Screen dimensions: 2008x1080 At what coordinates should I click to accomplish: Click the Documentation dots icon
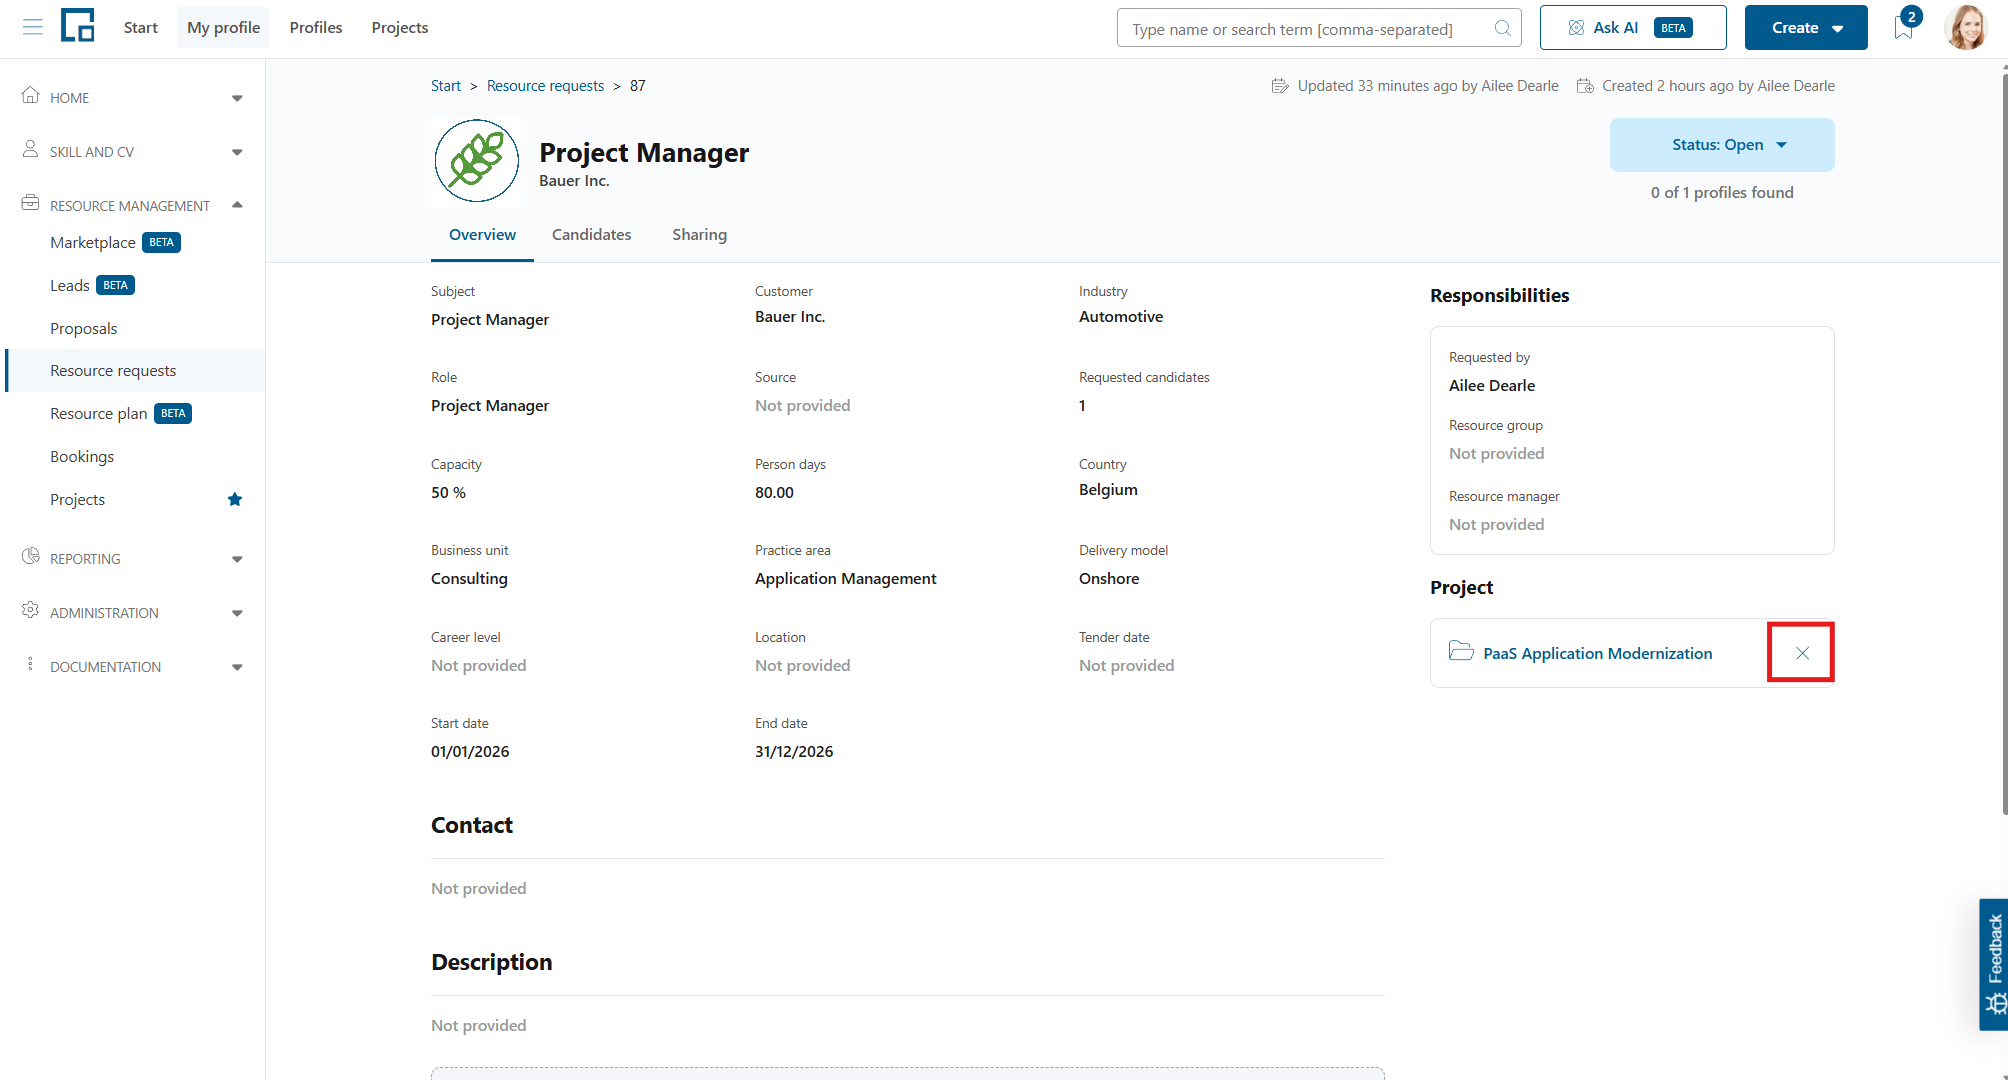(x=31, y=664)
